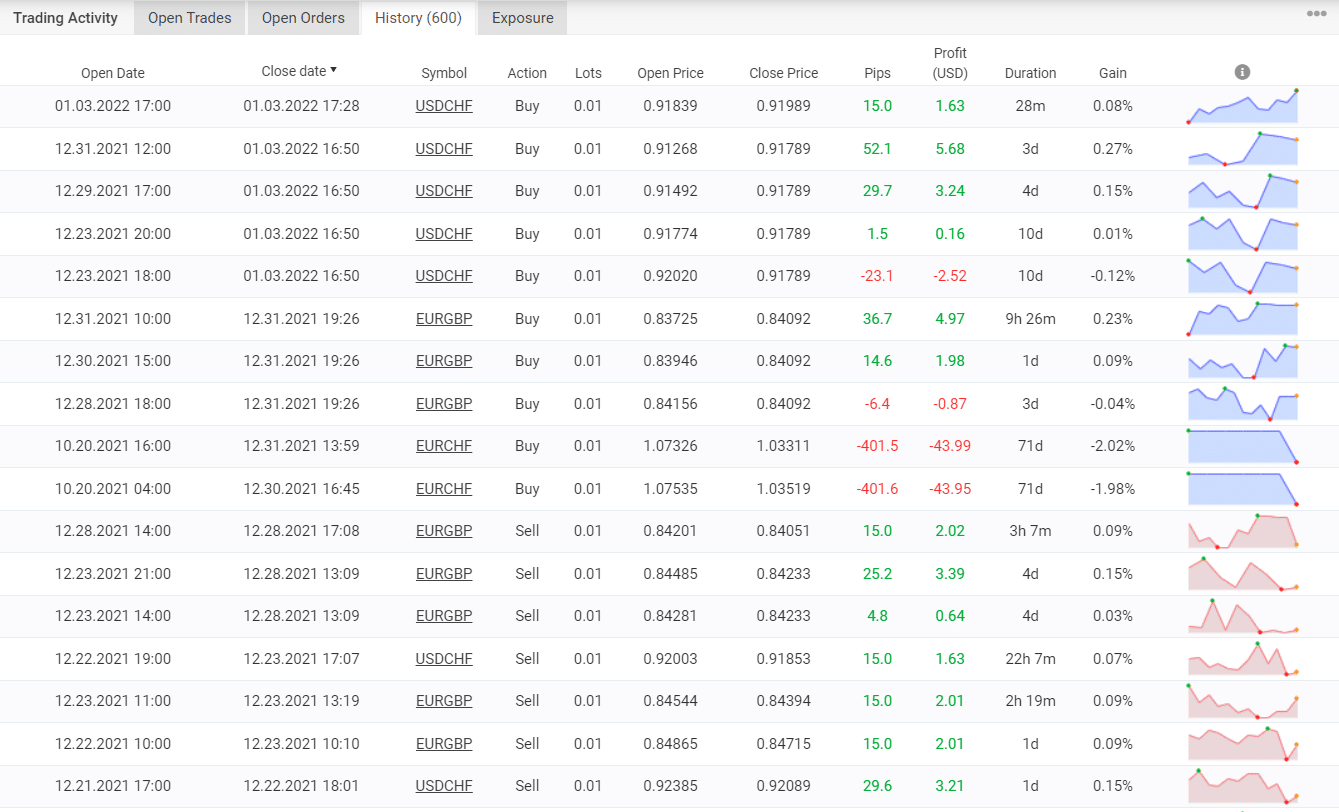Screen dimensions: 1339x812
Task: Click the open price 0.92020
Action: click(x=670, y=276)
